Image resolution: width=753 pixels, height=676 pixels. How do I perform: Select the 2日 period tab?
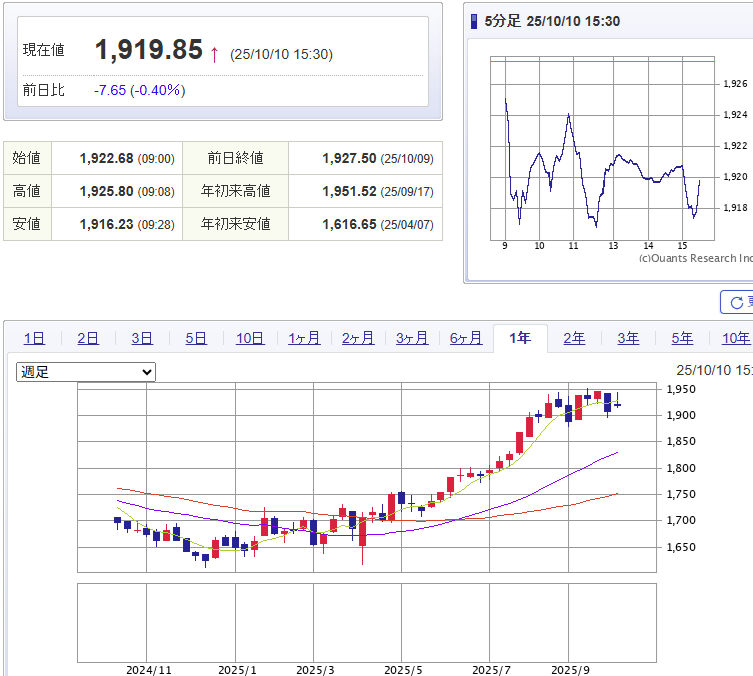tap(88, 338)
